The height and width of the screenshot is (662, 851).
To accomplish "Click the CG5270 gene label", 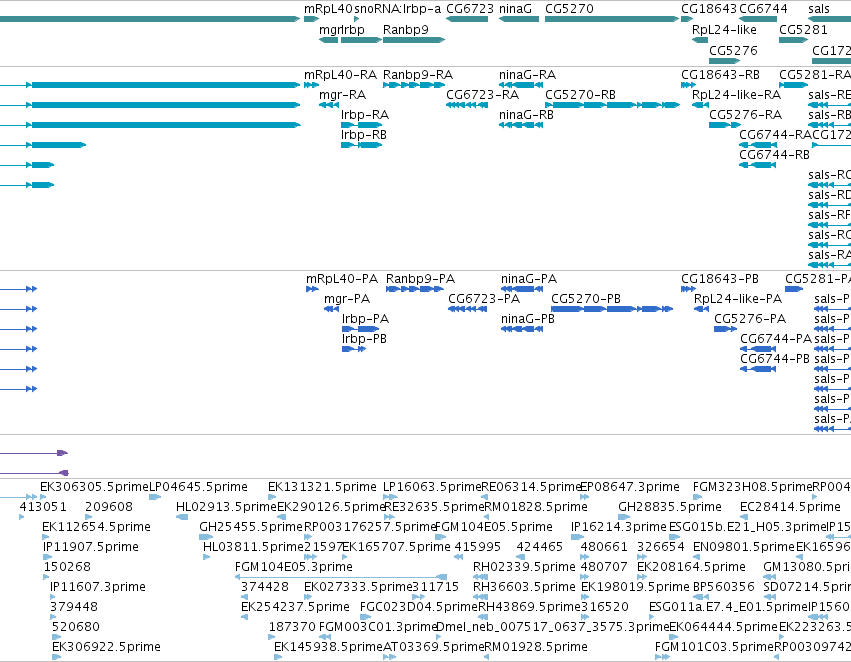I will click(x=569, y=9).
